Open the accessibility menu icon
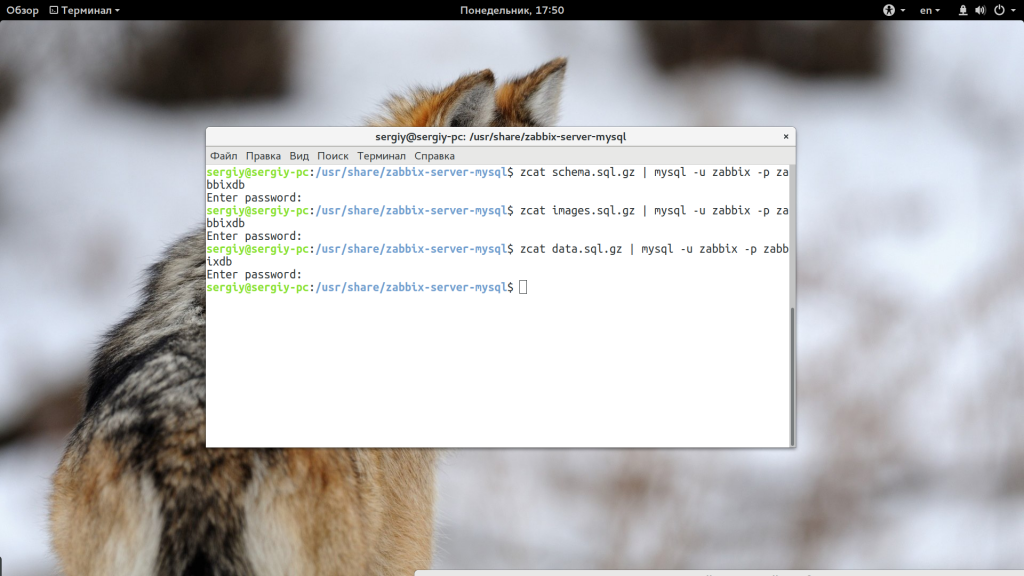The width and height of the screenshot is (1024, 576). (888, 10)
